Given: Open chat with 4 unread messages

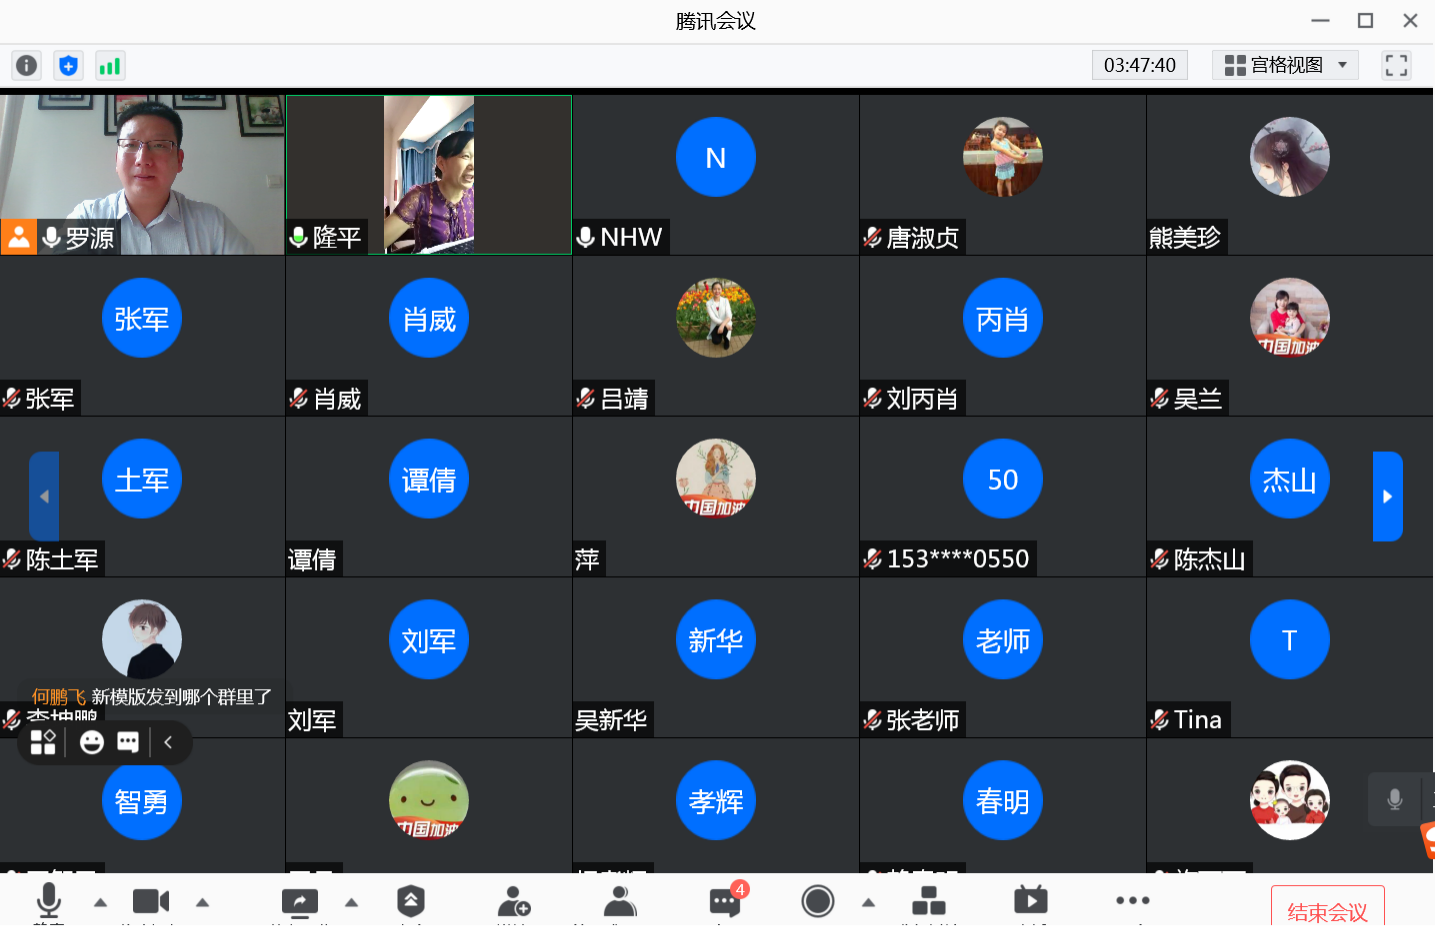Looking at the screenshot, I should [725, 902].
